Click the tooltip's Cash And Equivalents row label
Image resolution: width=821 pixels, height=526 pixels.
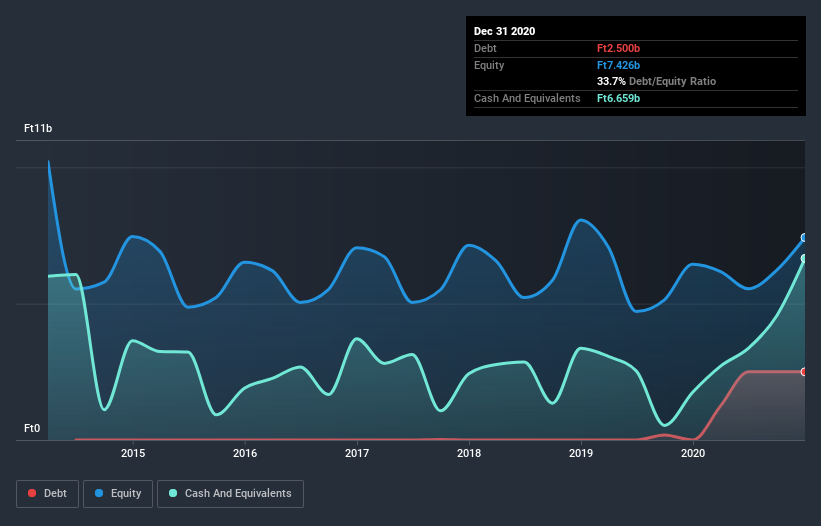(x=527, y=98)
